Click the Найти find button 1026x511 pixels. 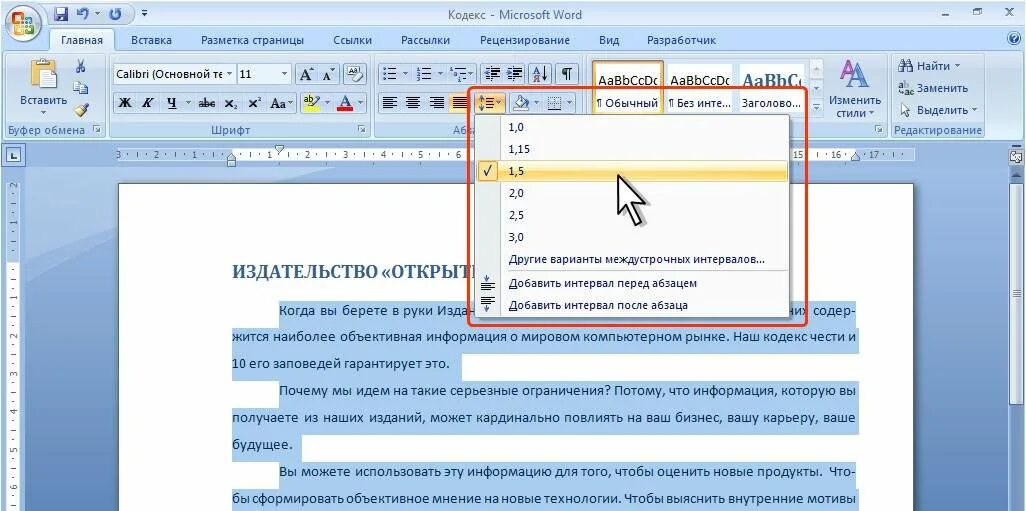pos(929,66)
